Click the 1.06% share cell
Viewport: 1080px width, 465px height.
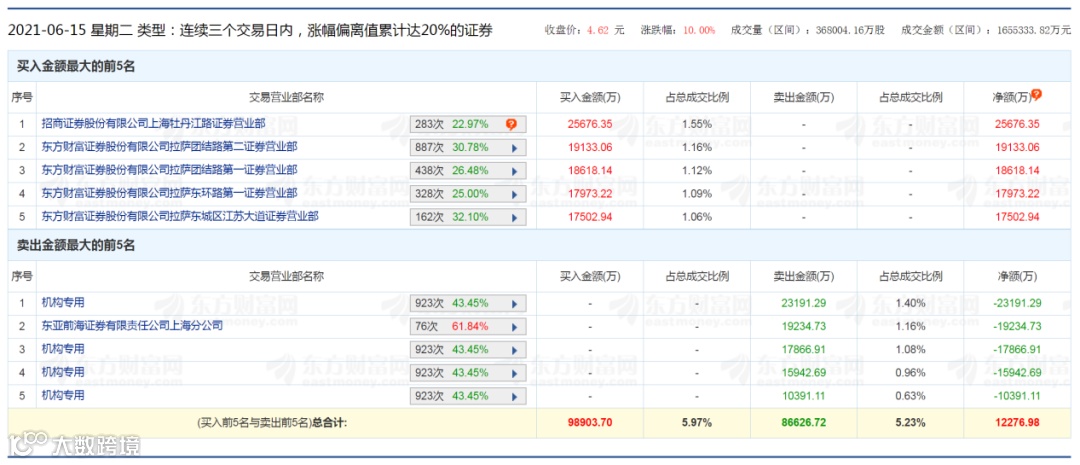pyautogui.click(x=697, y=217)
